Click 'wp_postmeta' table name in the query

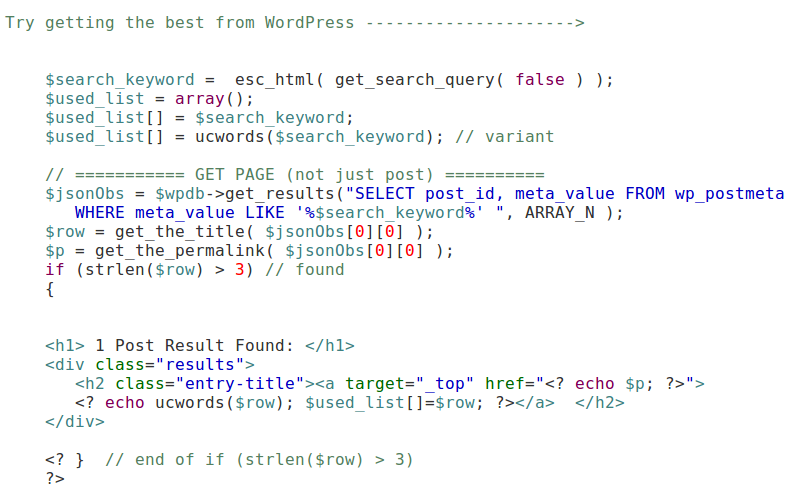click(x=729, y=193)
